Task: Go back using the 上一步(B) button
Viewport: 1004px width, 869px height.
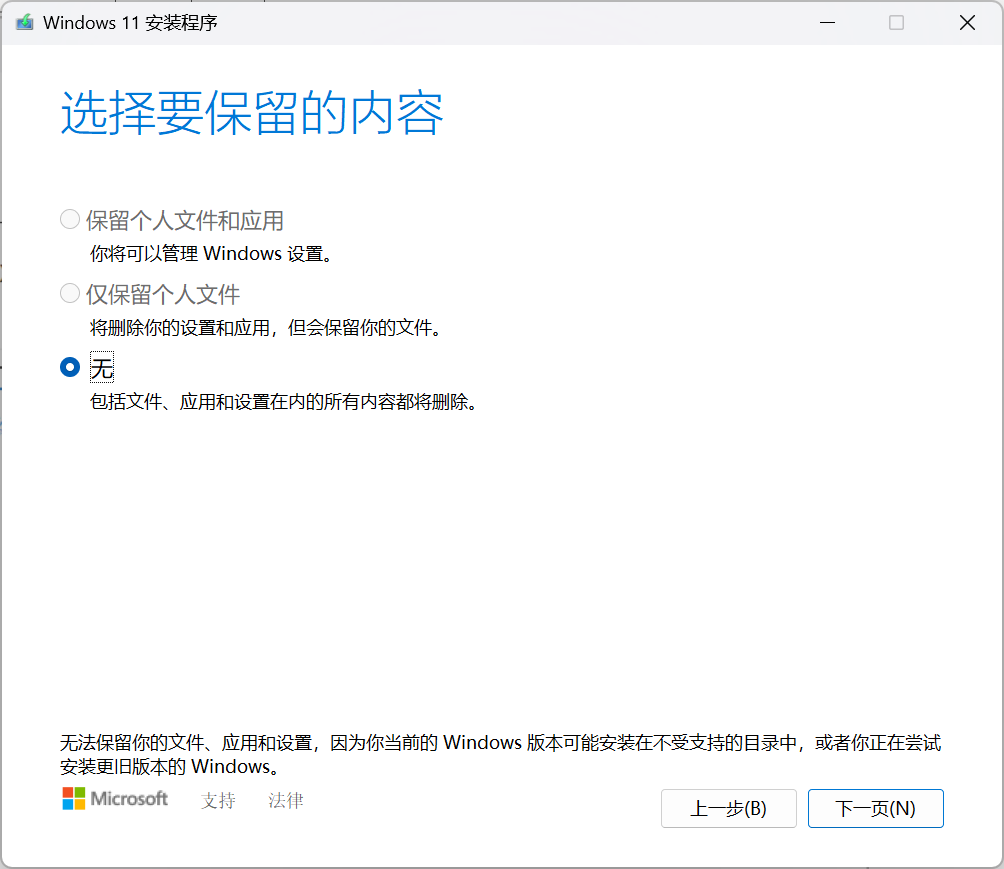Action: pos(729,808)
